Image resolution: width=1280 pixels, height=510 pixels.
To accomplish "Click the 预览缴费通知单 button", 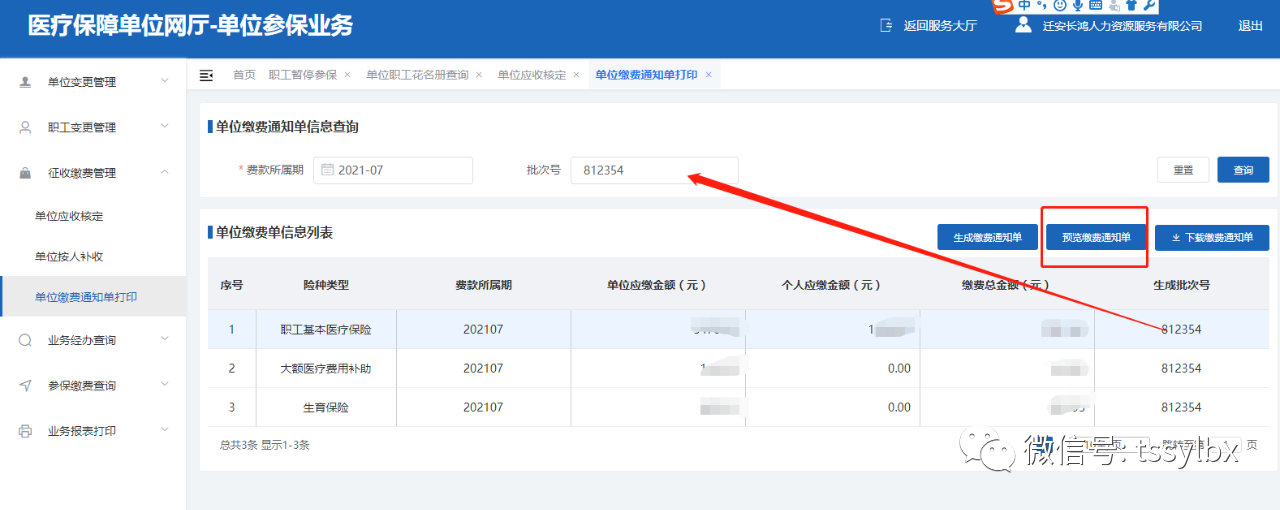I will [x=1096, y=238].
